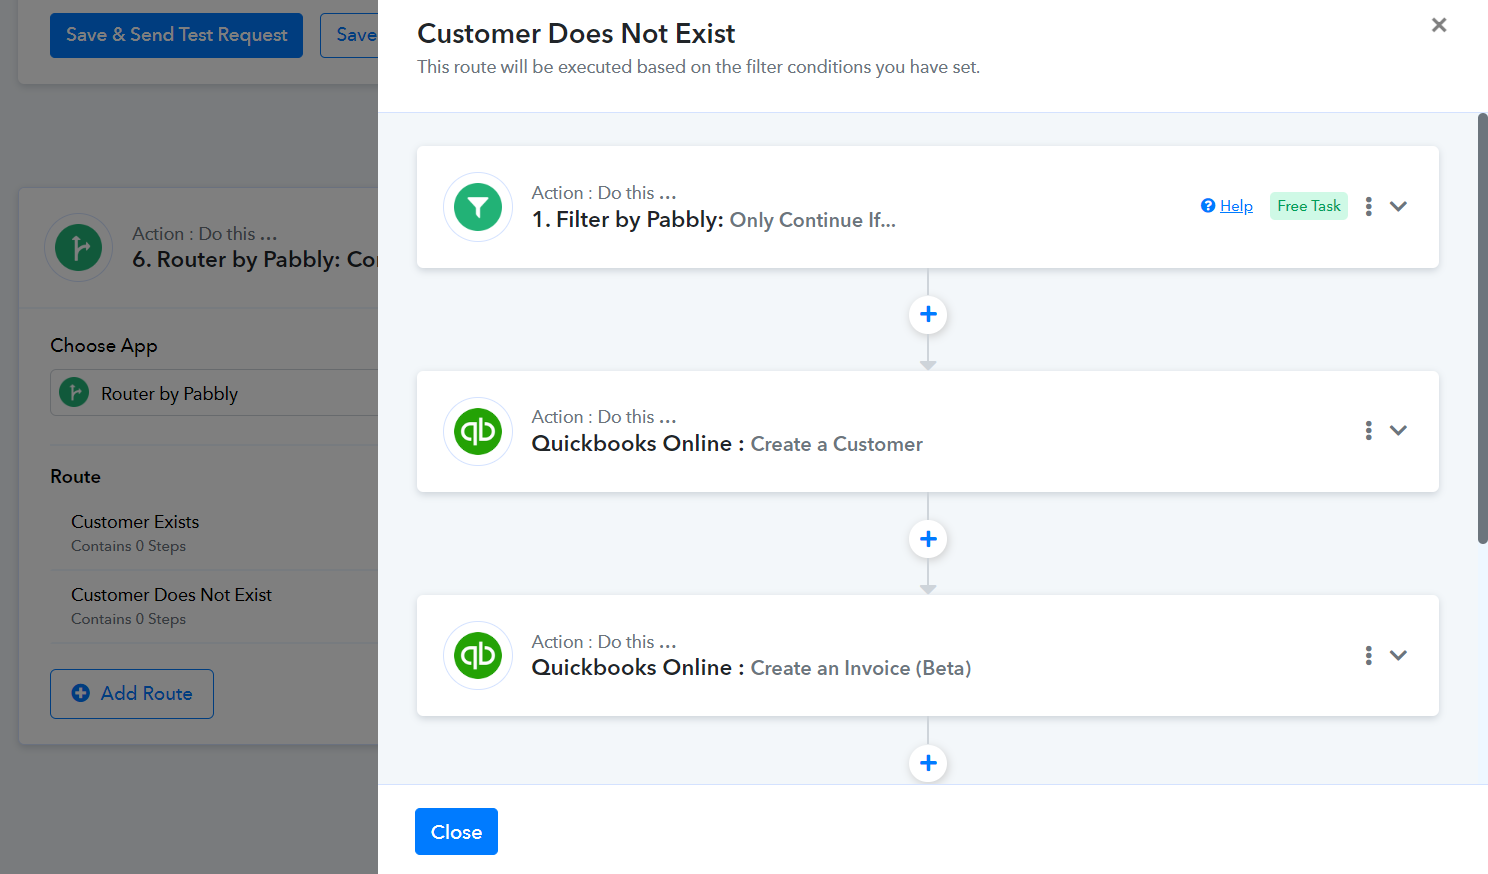Click the Router icon in Choose App field

pos(74,393)
